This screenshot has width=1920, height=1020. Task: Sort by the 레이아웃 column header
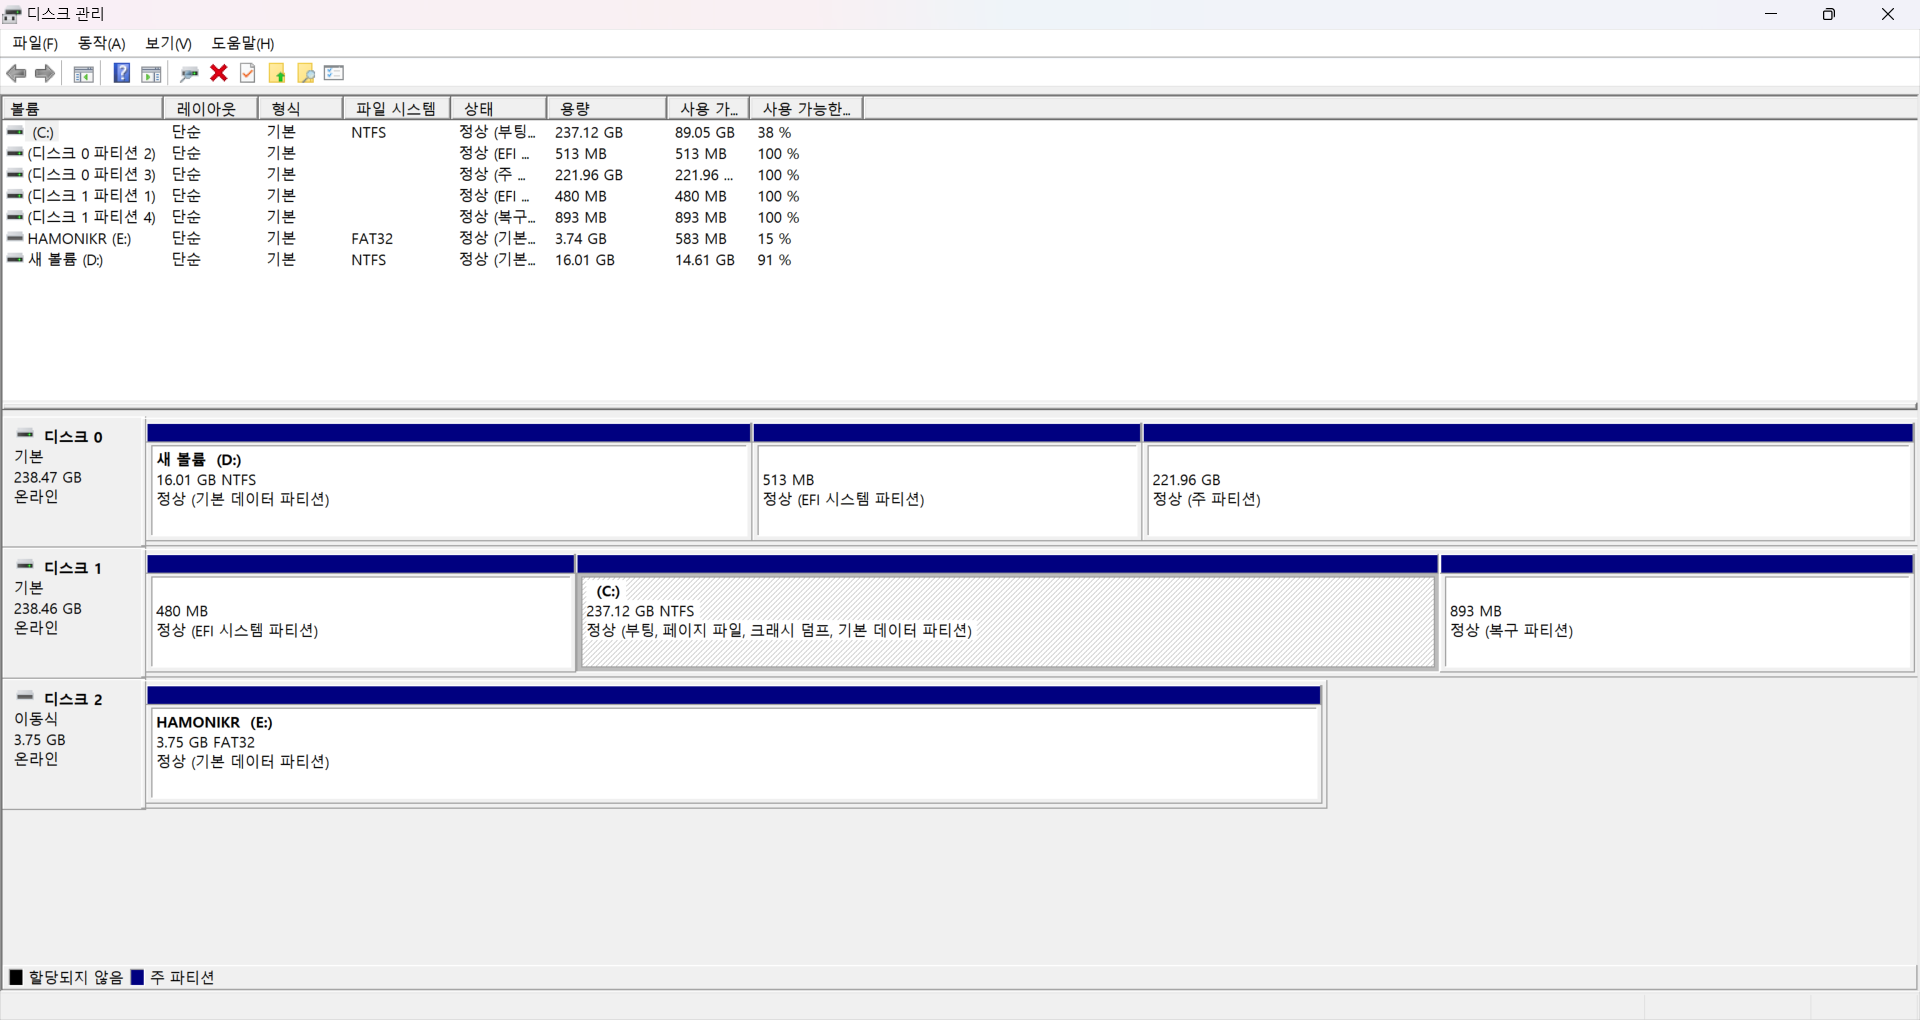[210, 108]
